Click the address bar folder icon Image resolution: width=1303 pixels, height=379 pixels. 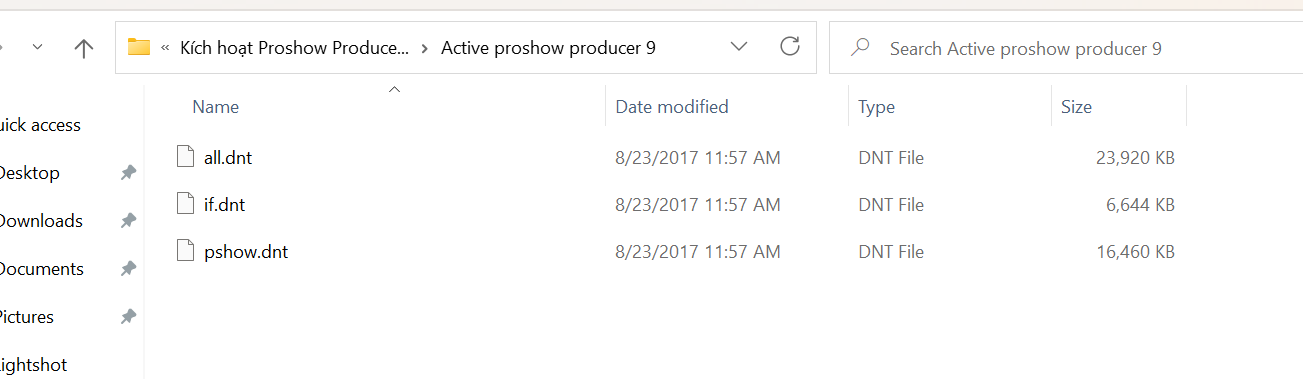tap(139, 48)
